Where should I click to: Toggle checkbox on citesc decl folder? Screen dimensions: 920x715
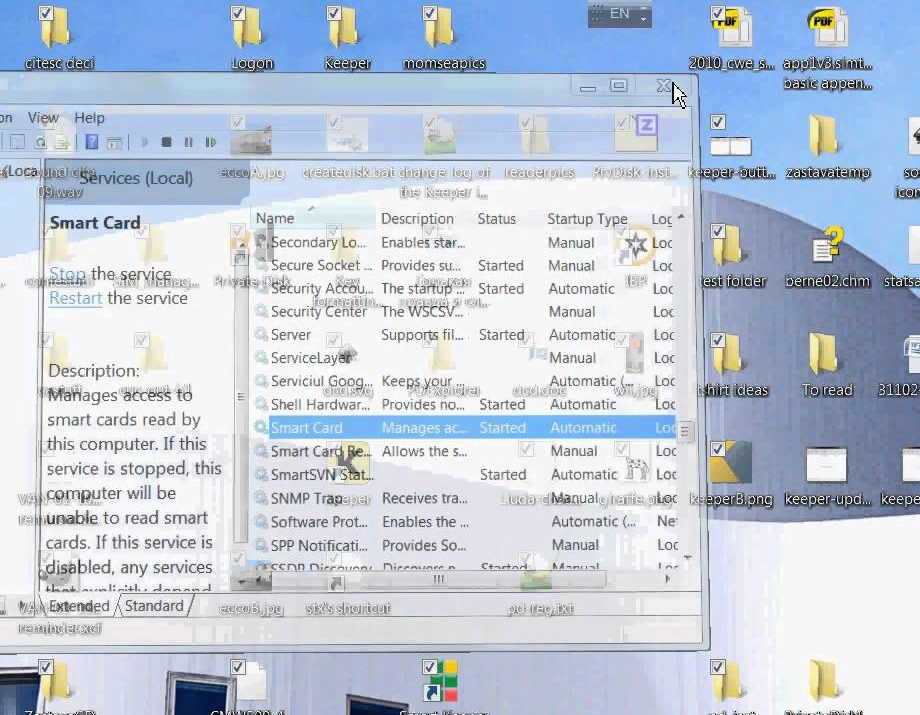44,14
